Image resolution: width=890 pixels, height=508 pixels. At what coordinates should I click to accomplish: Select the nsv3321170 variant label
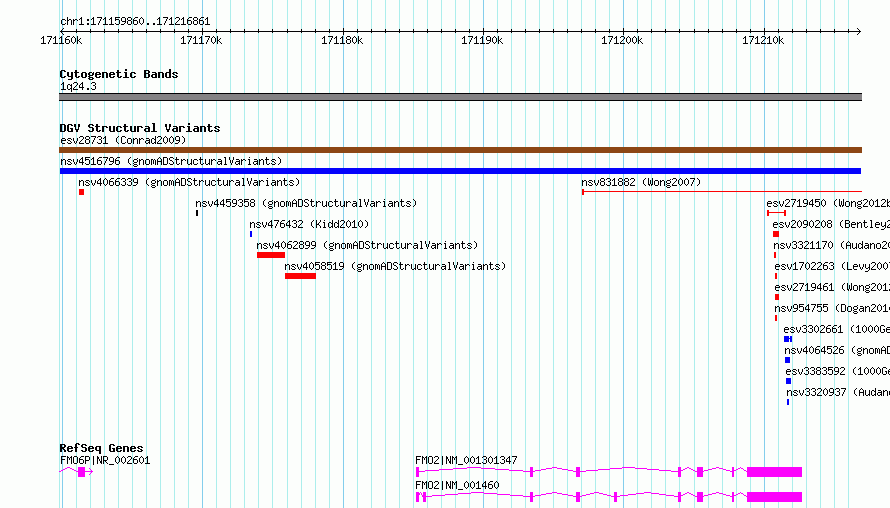832,245
